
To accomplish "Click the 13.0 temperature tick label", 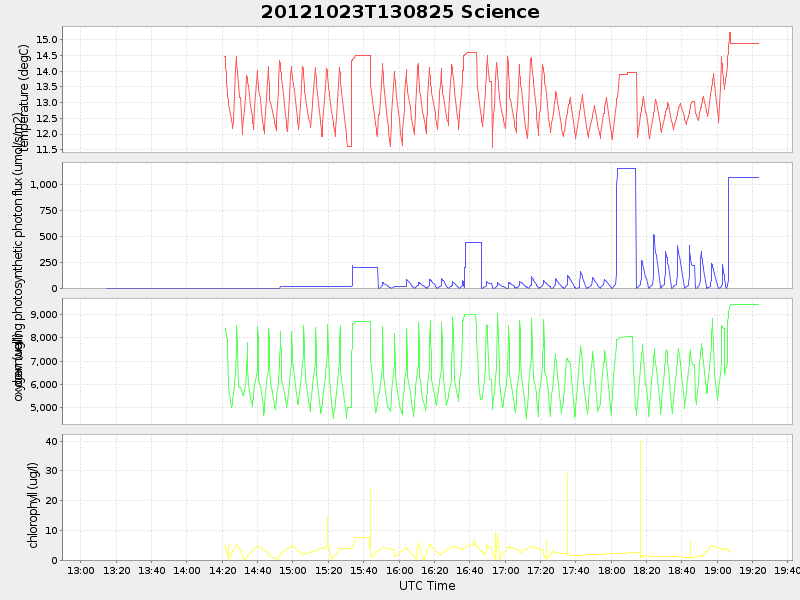I will click(47, 103).
